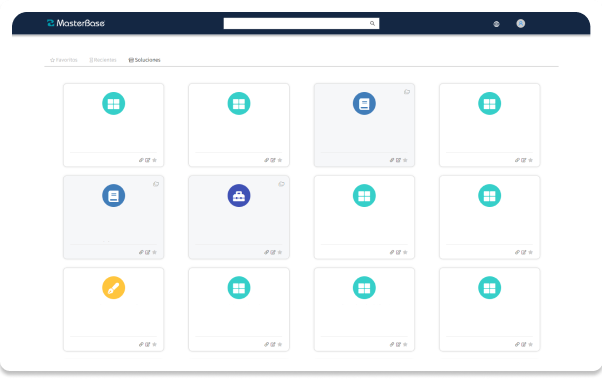Click the link icon on the second-row book card
This screenshot has width=602, height=379.
[x=141, y=252]
